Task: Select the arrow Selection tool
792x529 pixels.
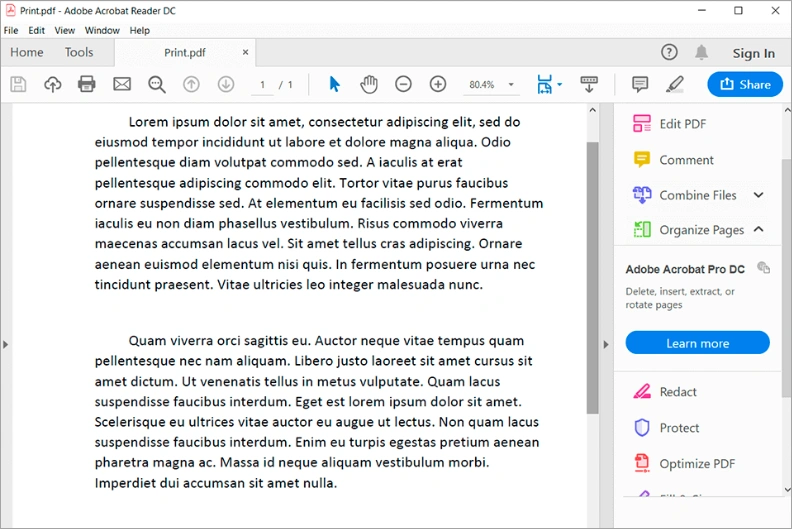Action: (x=334, y=84)
